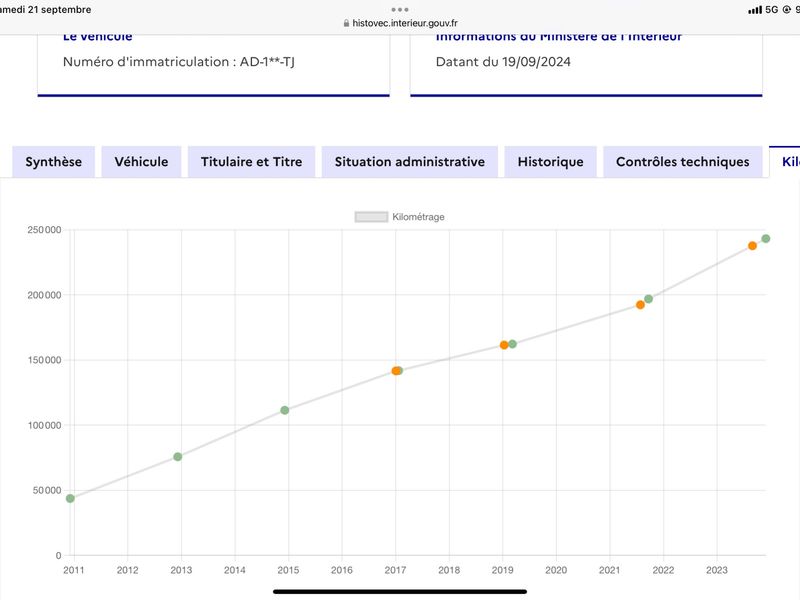The height and width of the screenshot is (600, 800).
Task: Tap the 5G network indicator
Action: [x=771, y=10]
